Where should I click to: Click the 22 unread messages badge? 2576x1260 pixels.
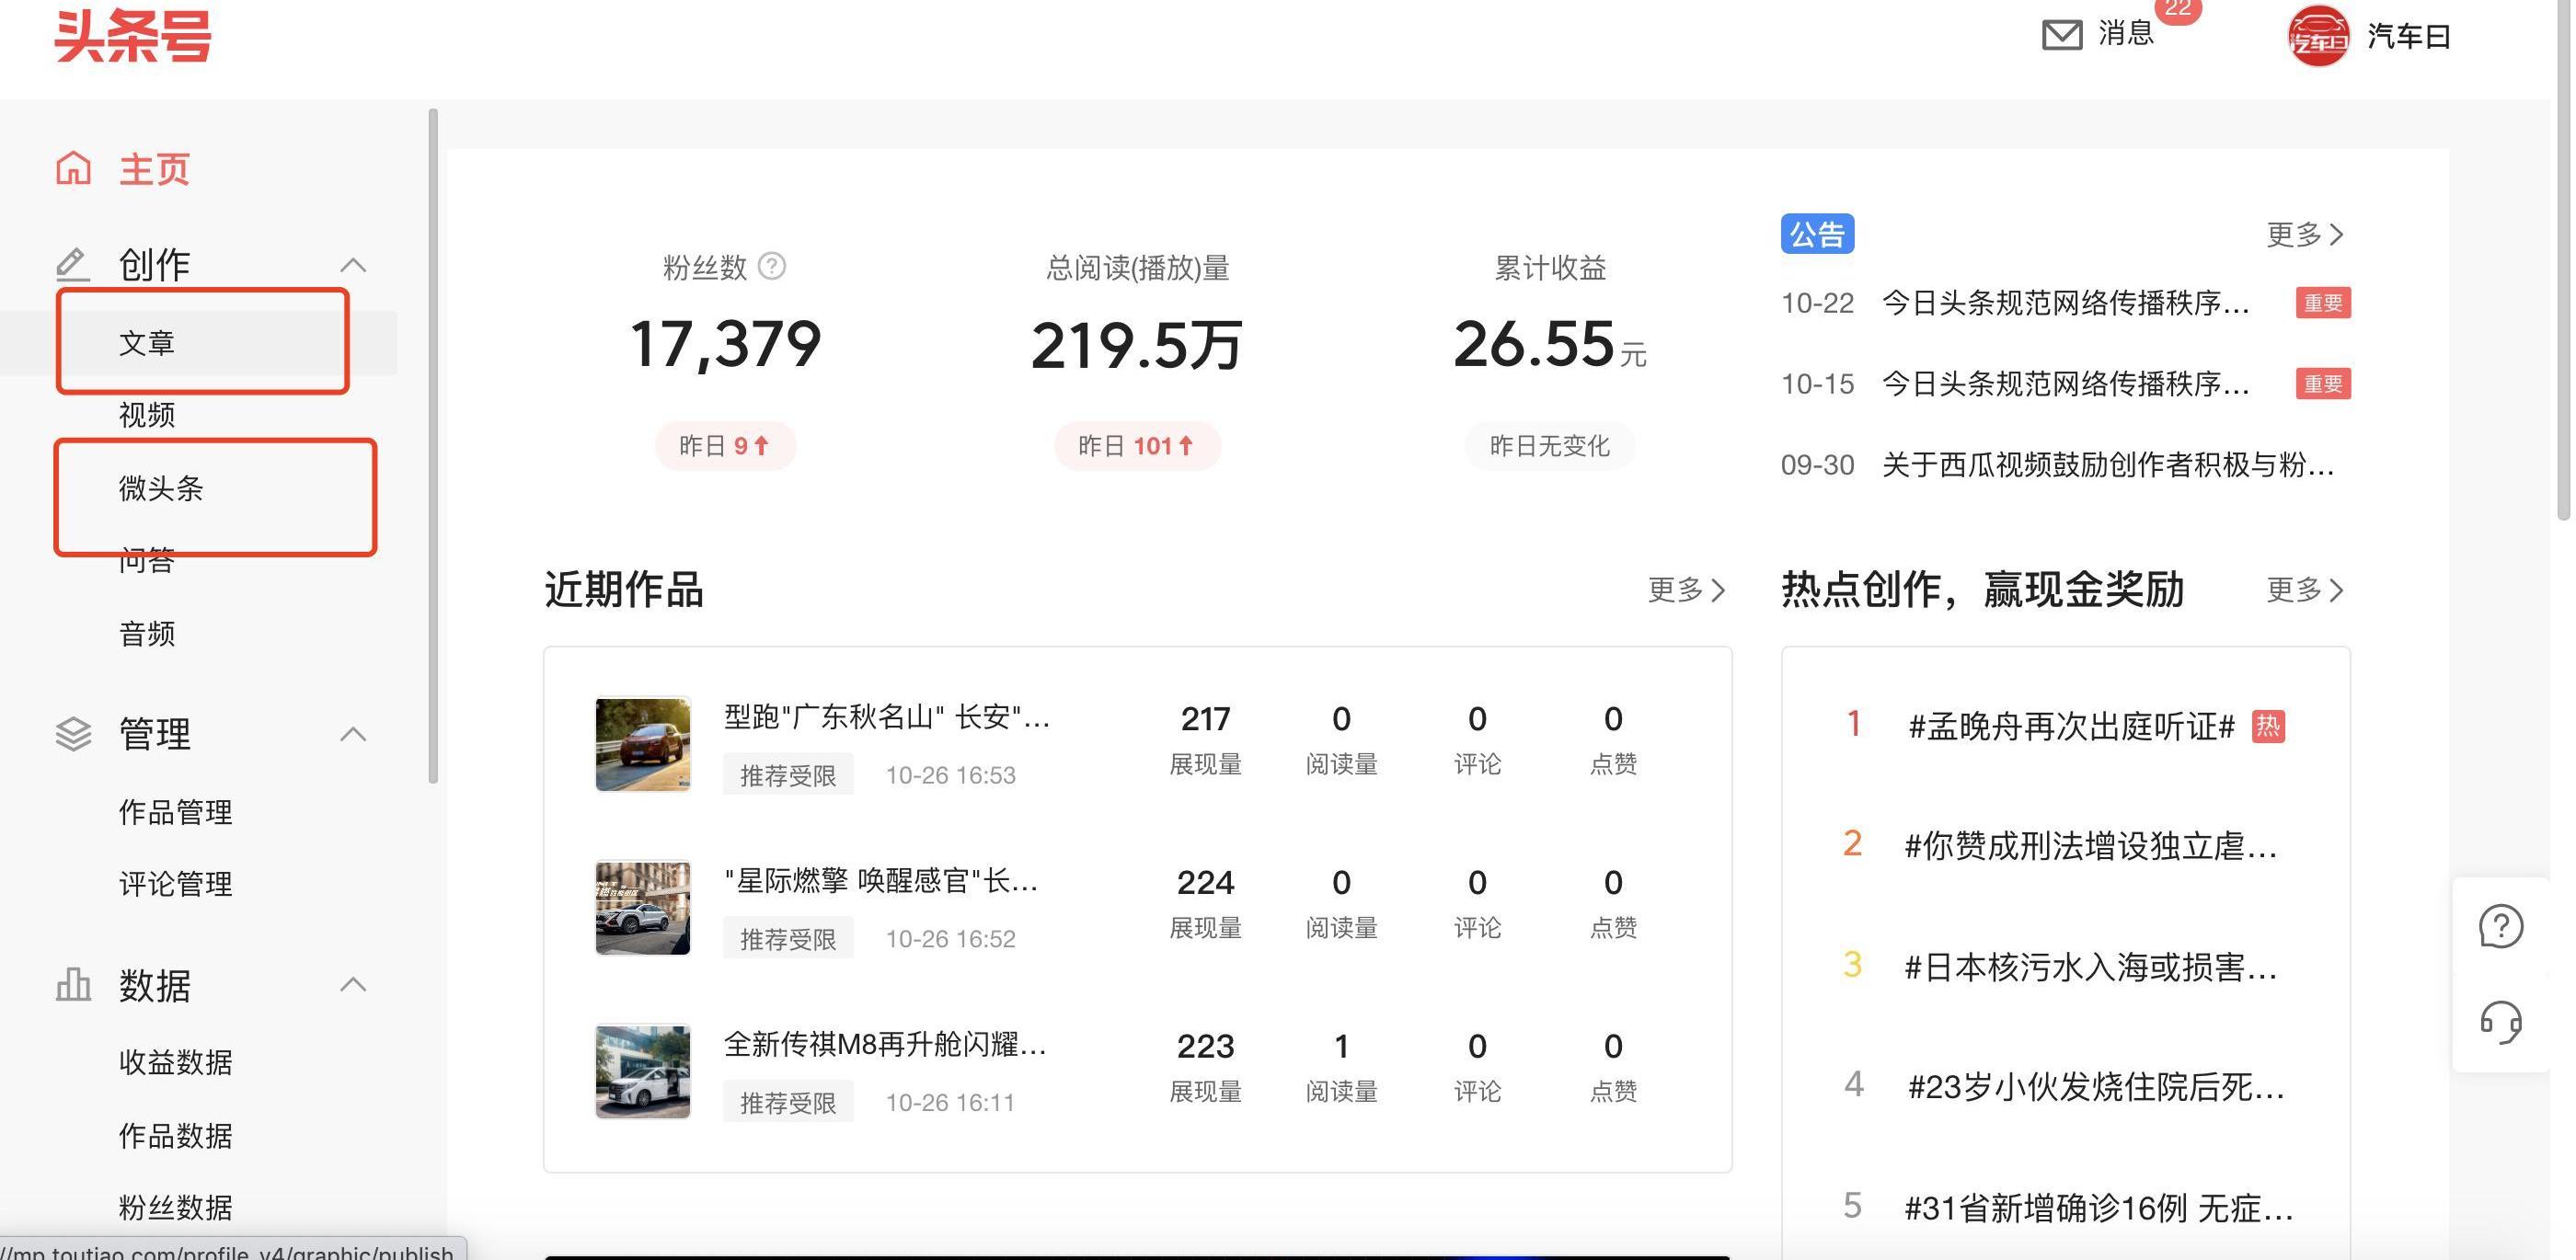click(x=2177, y=10)
